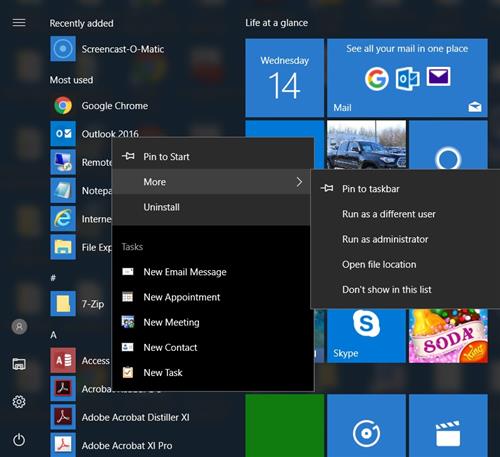The width and height of the screenshot is (500, 457).
Task: Open the Skype tile
Action: [x=366, y=336]
